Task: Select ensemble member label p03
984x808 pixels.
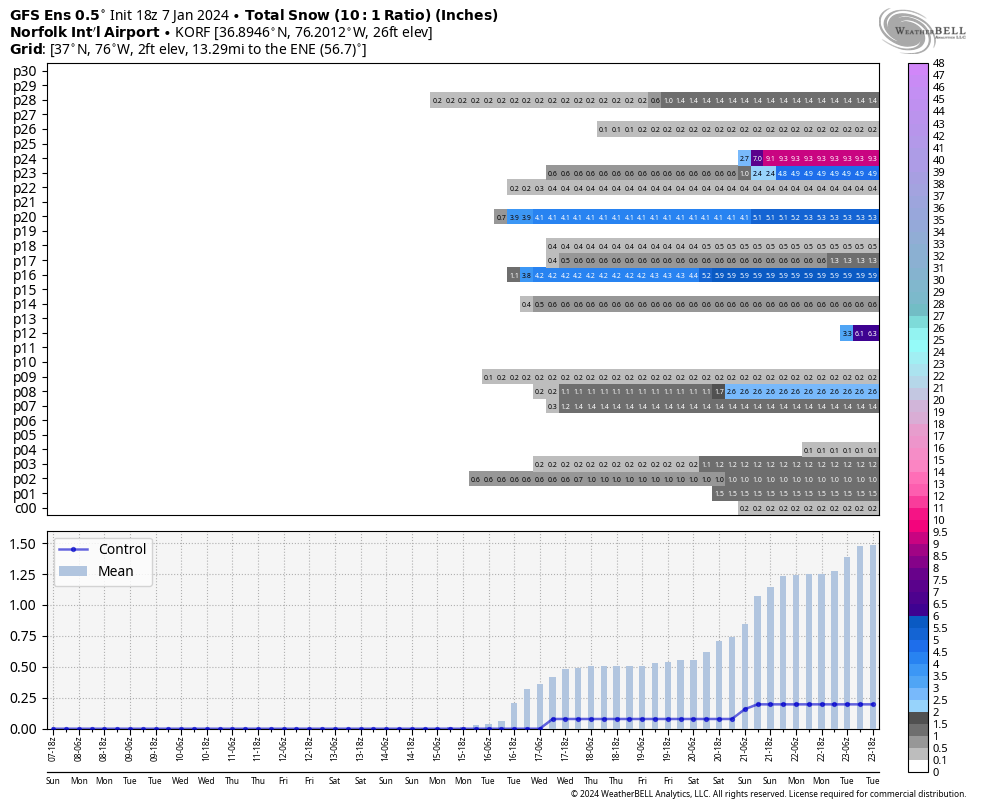Action: click(25, 465)
